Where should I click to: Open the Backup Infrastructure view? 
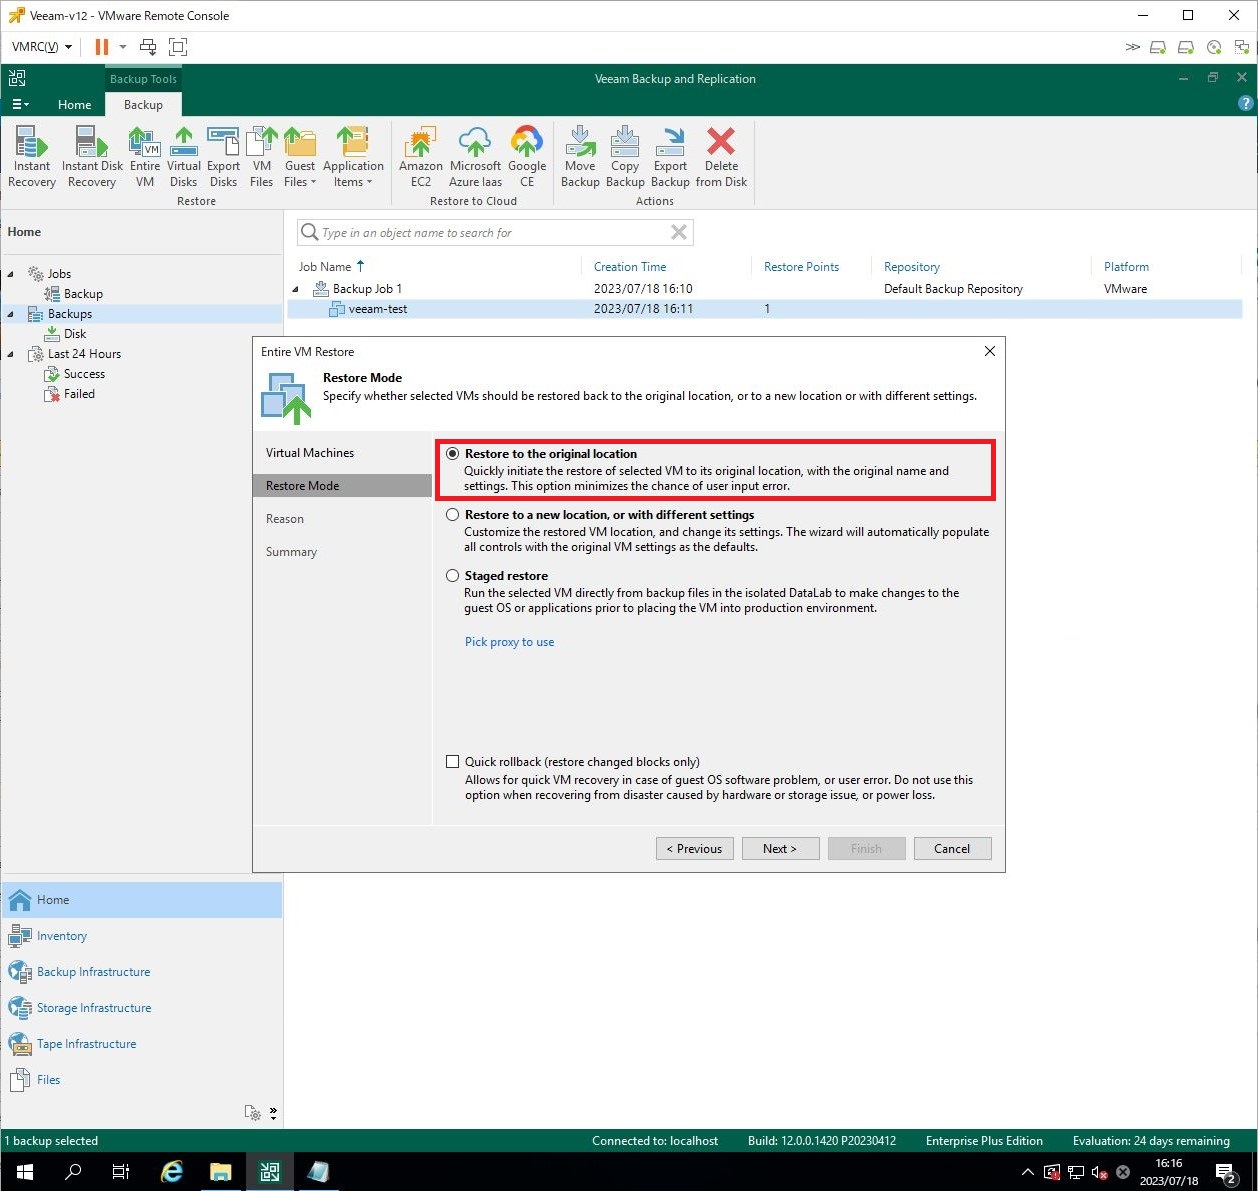click(93, 972)
